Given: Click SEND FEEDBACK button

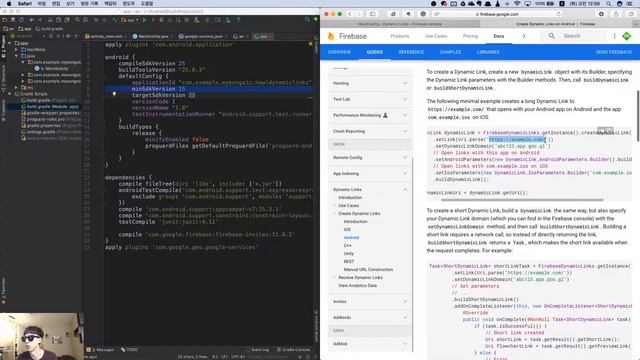Looking at the screenshot, I should pyautogui.click(x=613, y=52).
